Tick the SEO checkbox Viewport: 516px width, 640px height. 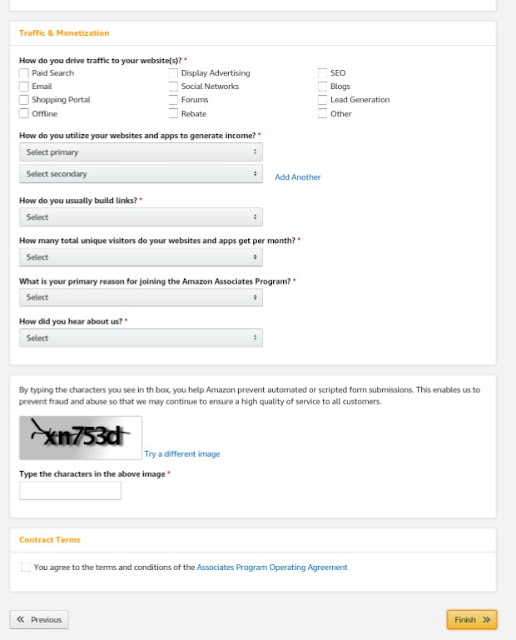tap(322, 73)
